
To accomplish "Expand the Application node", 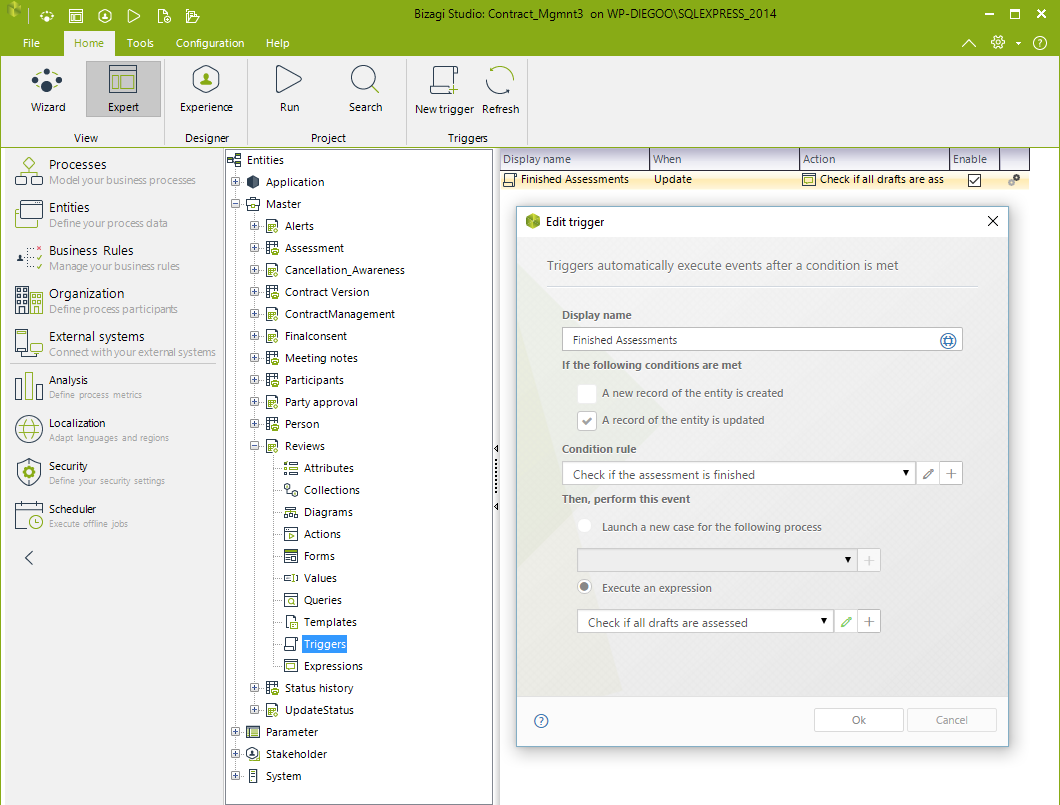I will pos(235,182).
